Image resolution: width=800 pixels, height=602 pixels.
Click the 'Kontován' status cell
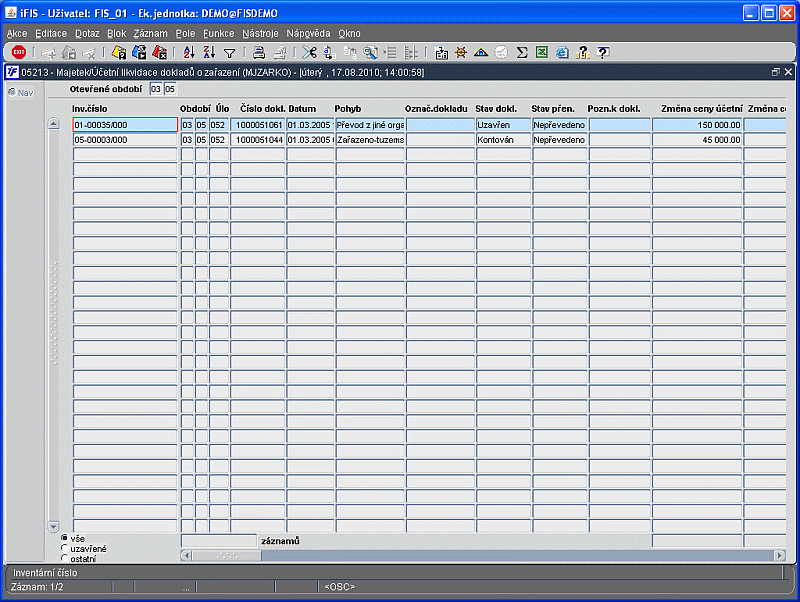coord(503,140)
